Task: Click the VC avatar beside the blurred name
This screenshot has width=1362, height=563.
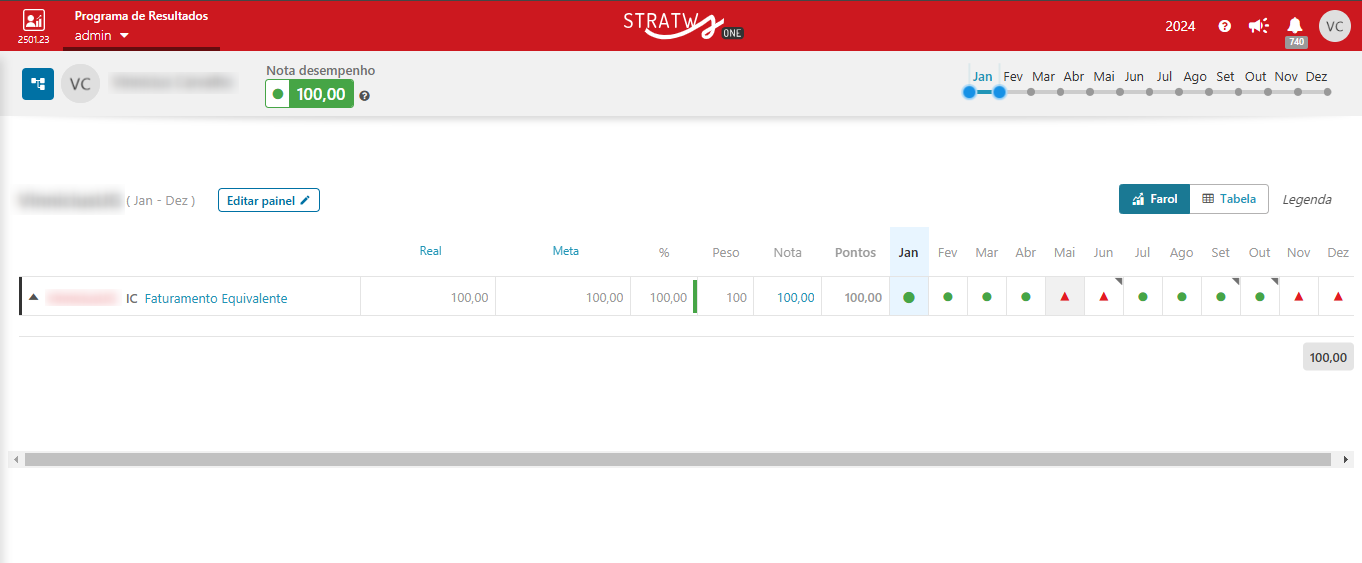Action: click(x=80, y=84)
